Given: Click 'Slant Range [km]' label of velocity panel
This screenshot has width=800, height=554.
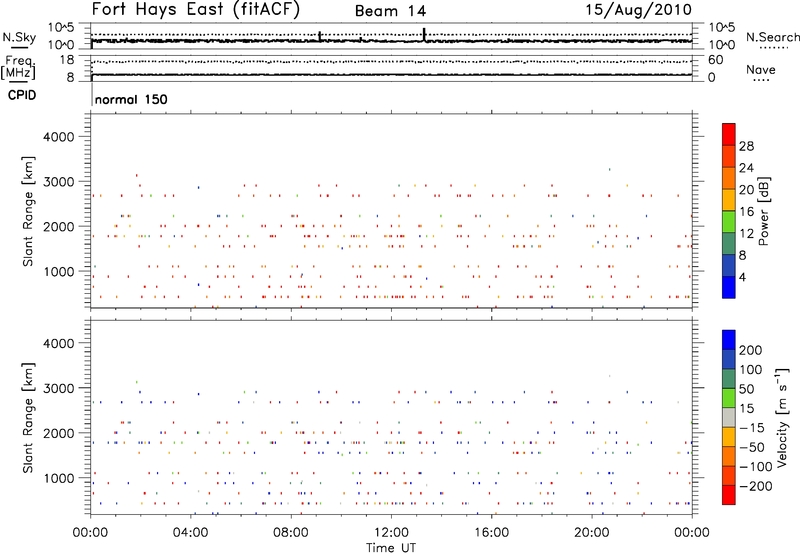Looking at the screenshot, I should (28, 417).
